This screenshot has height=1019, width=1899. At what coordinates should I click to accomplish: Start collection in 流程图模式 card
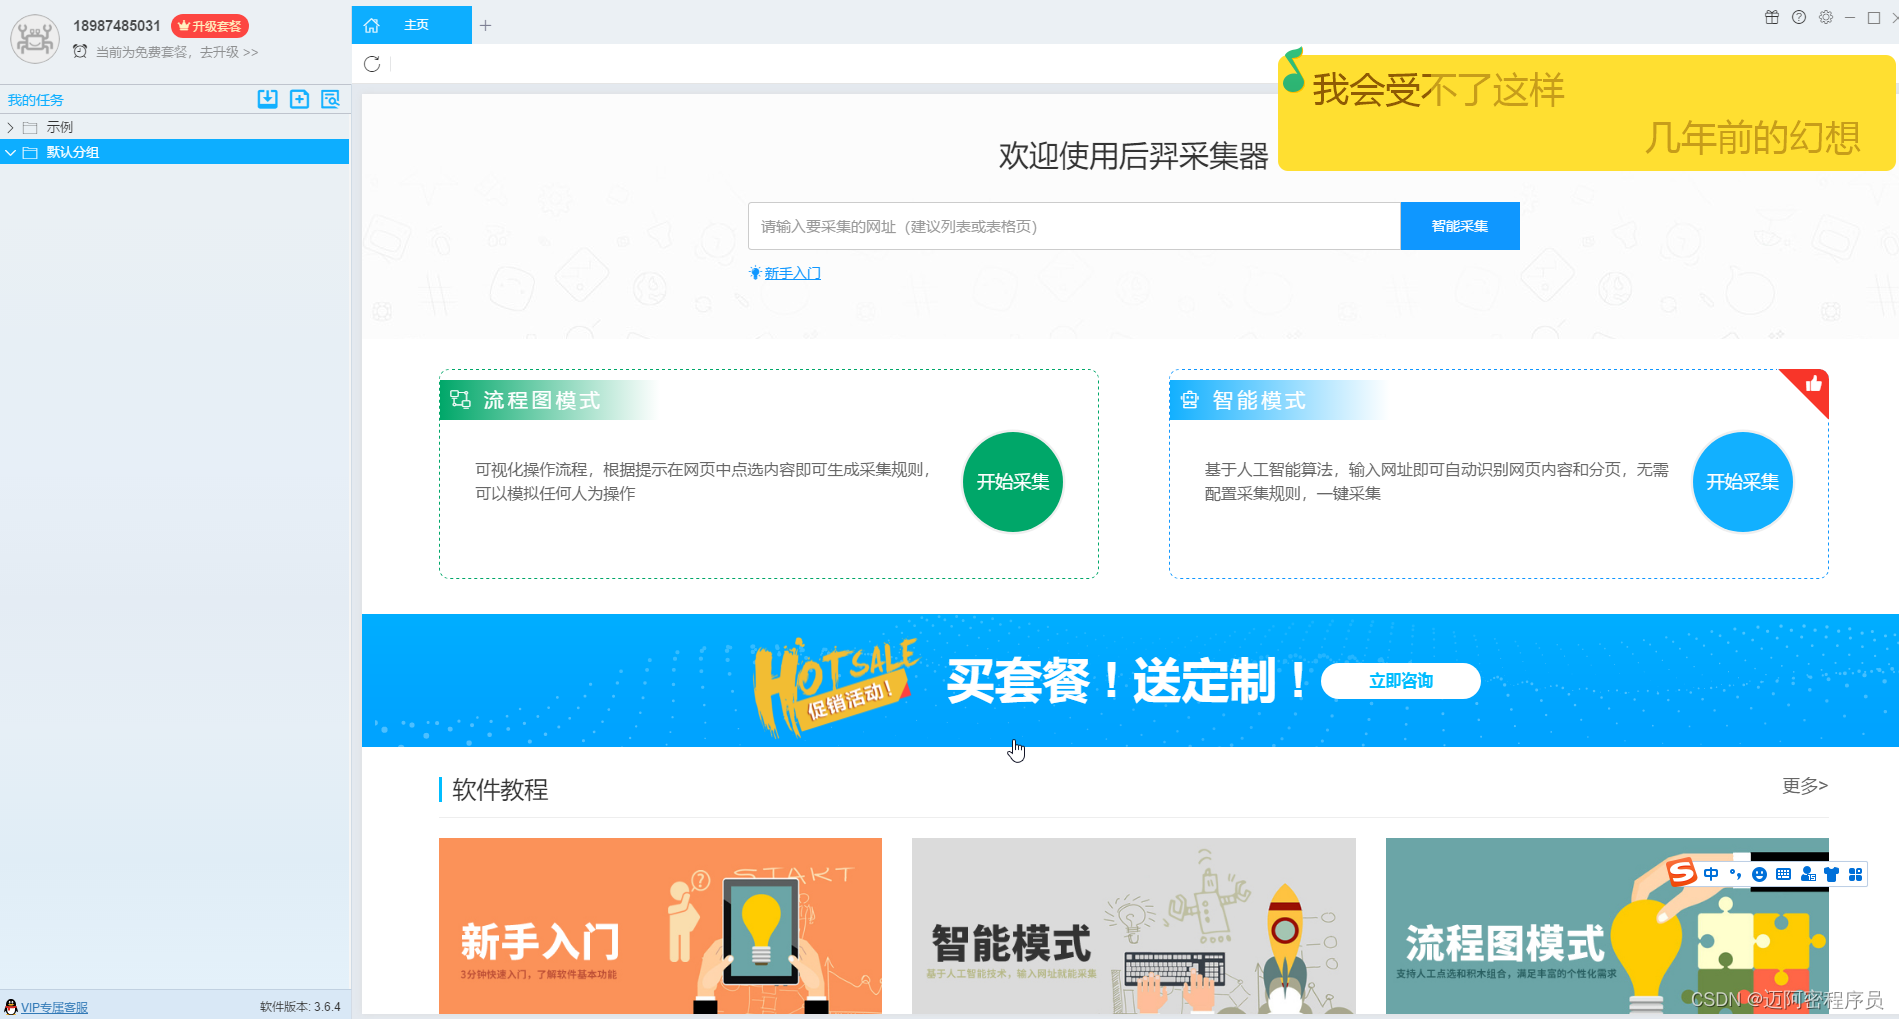coord(1013,482)
